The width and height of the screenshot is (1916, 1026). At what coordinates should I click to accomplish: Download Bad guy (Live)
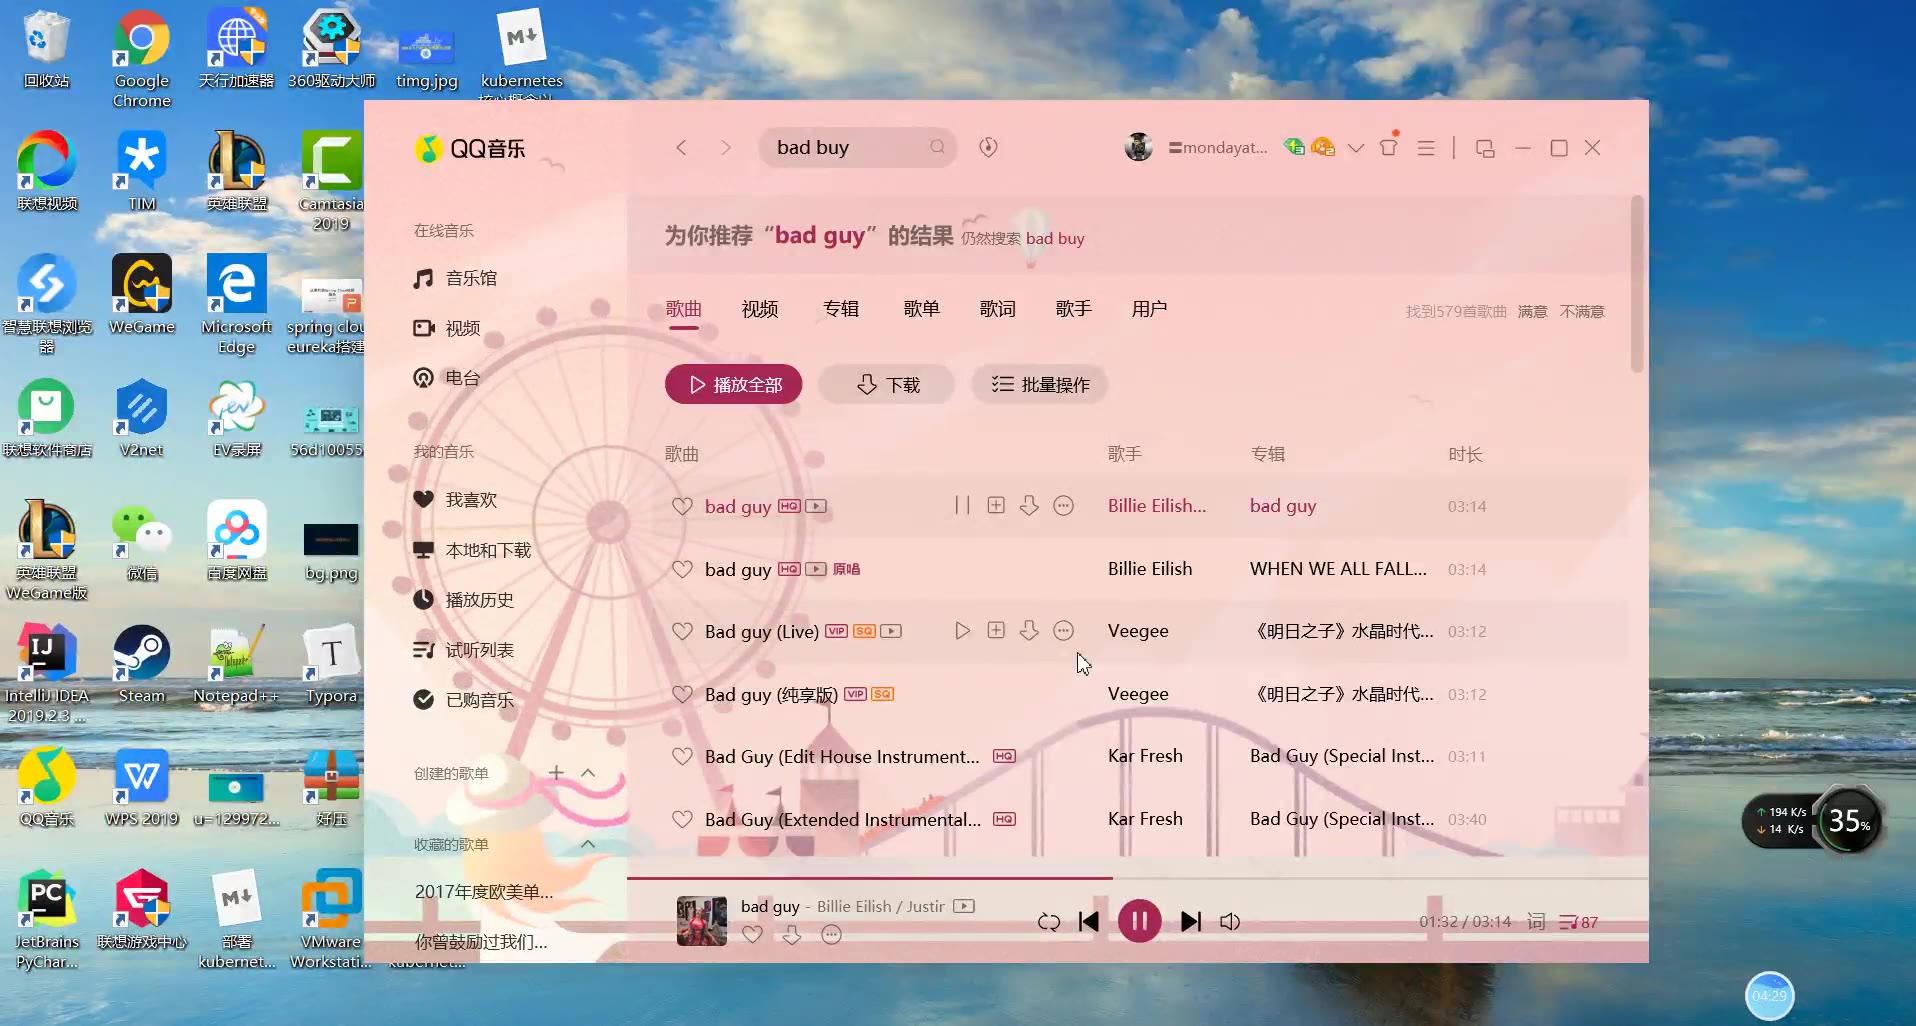click(x=1029, y=630)
